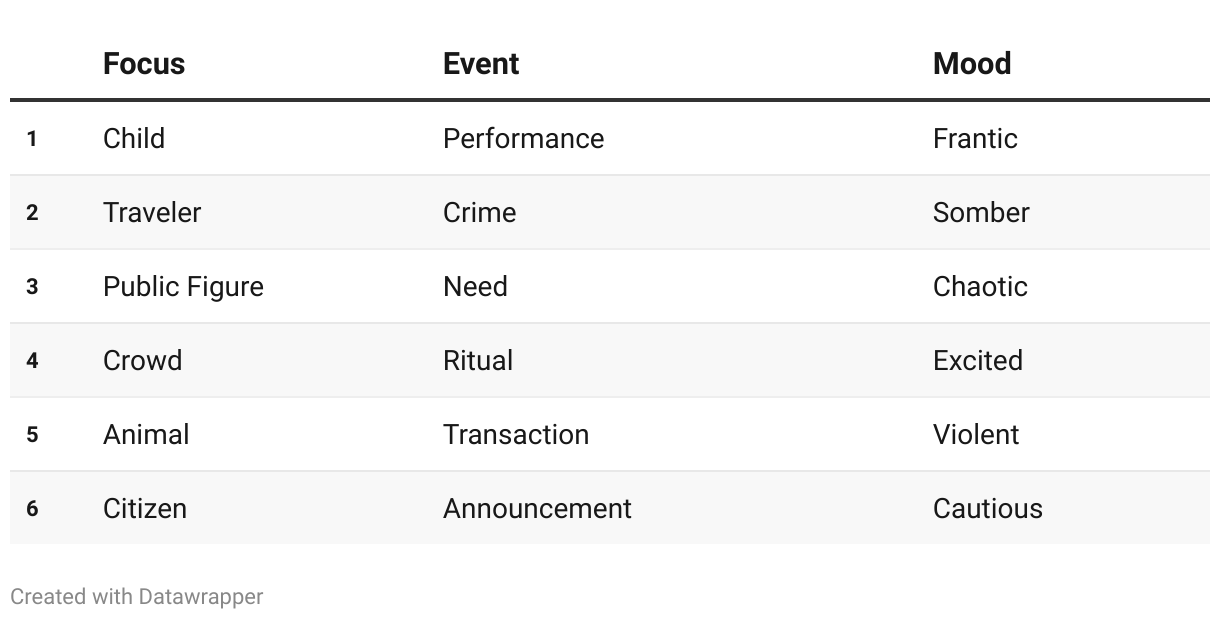Select the Child cell in row 1

point(134,138)
